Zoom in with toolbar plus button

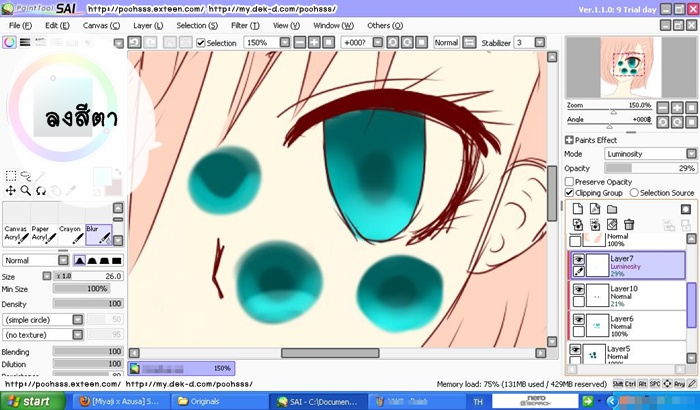(x=314, y=42)
